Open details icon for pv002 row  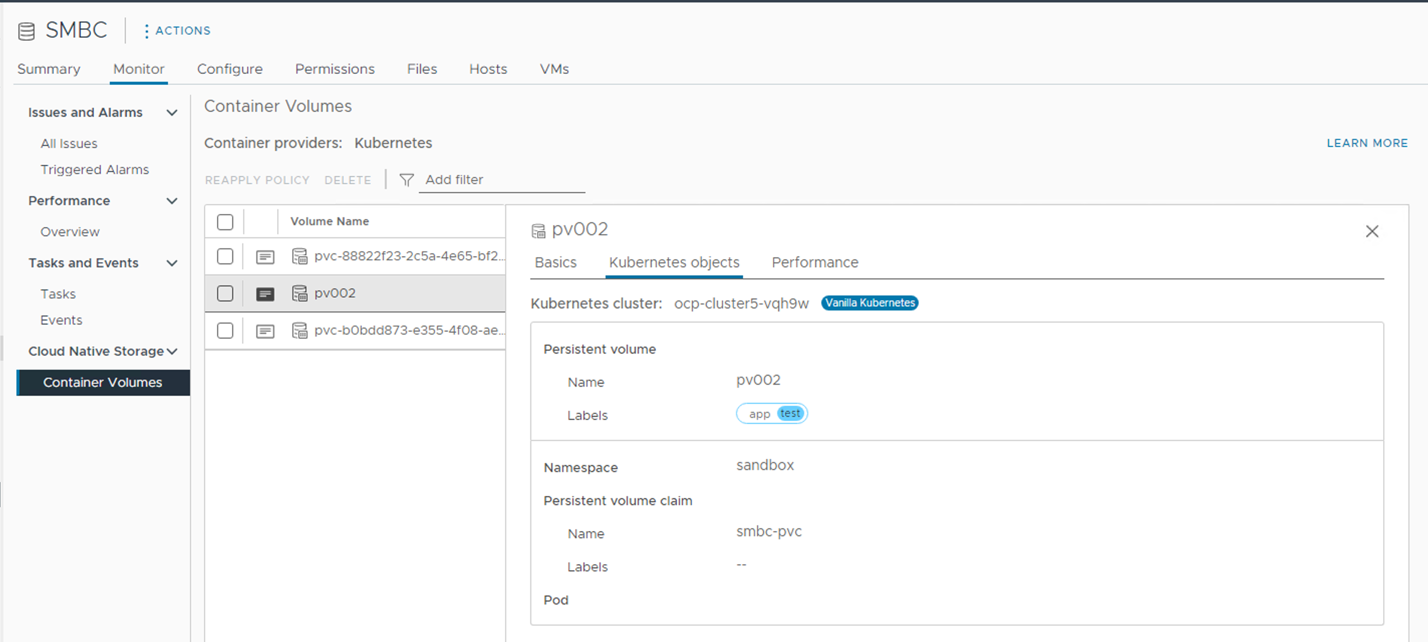pyautogui.click(x=265, y=294)
